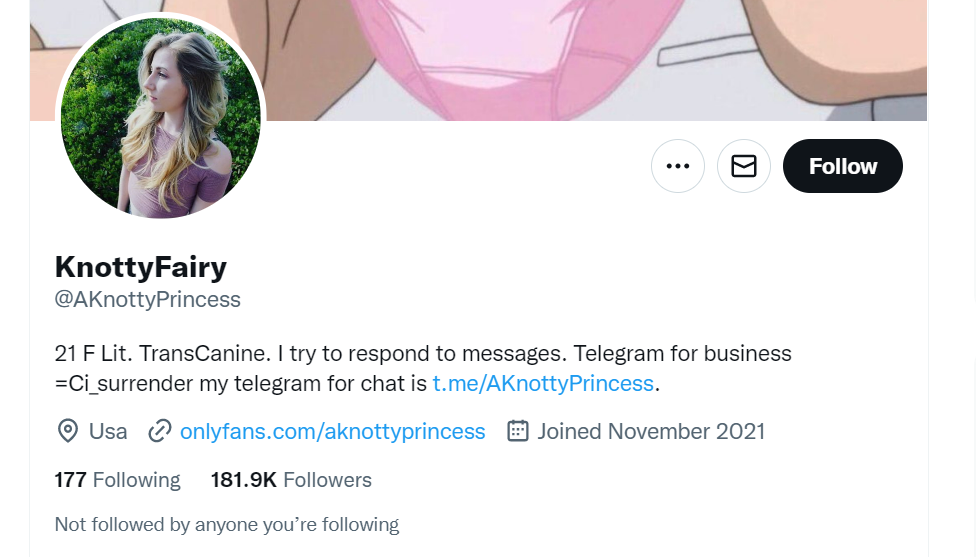This screenshot has height=557, width=976.
Task: Show the 177 Following list
Action: [x=118, y=480]
